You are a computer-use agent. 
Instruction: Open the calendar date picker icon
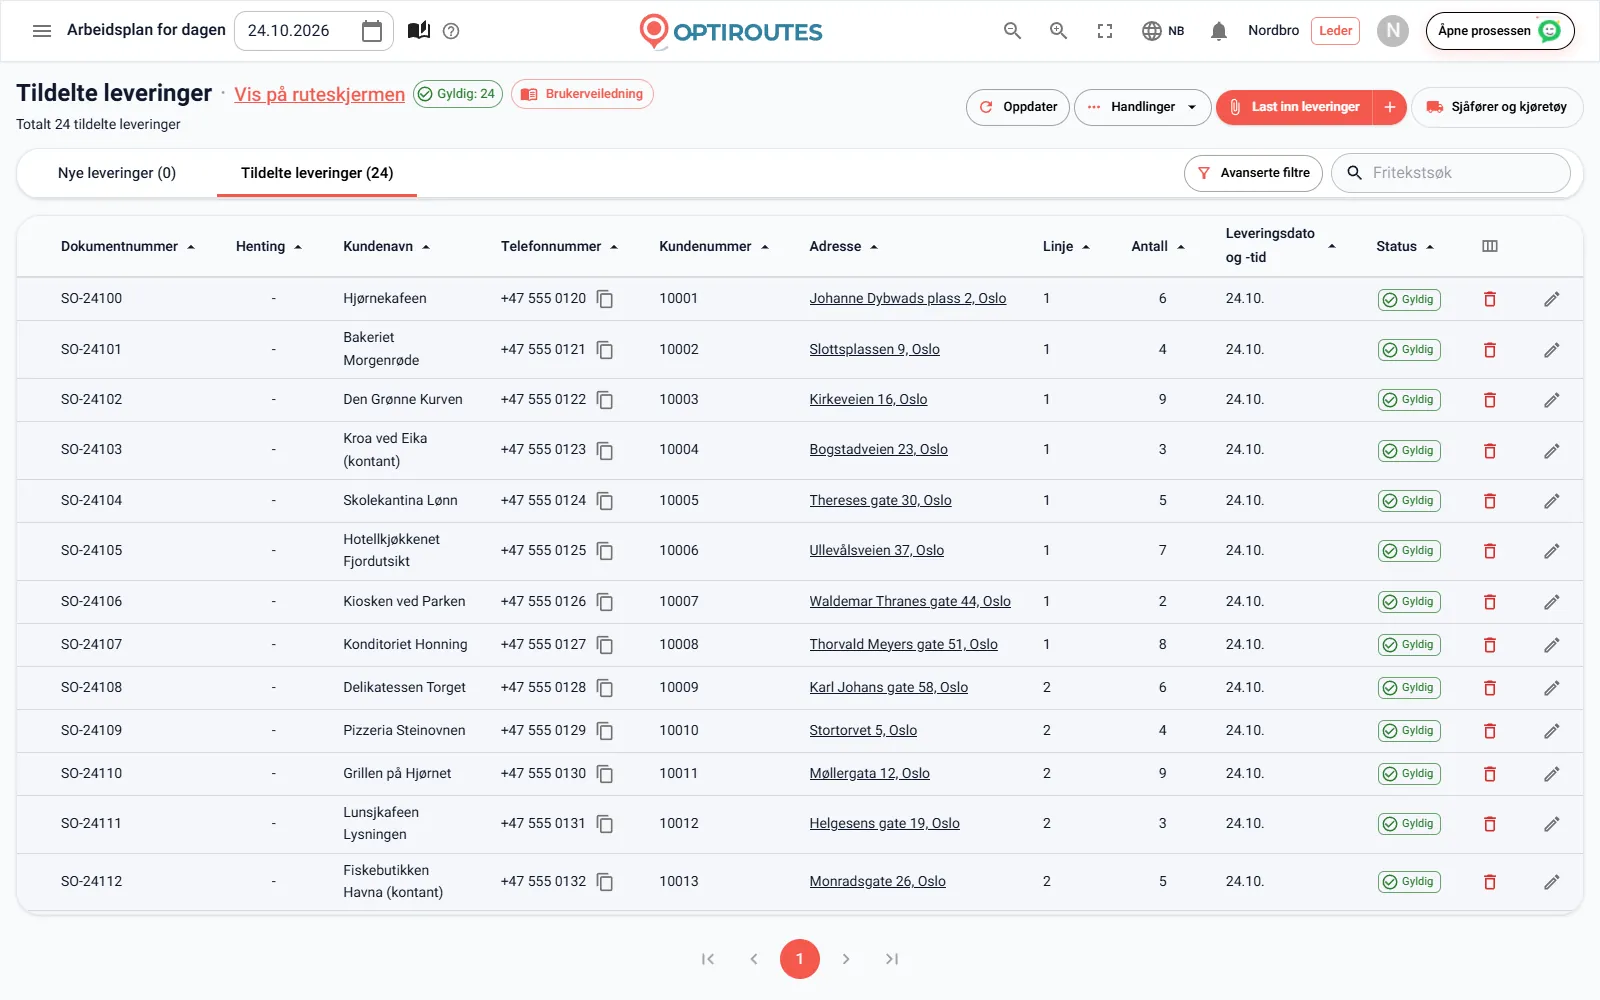(x=372, y=31)
